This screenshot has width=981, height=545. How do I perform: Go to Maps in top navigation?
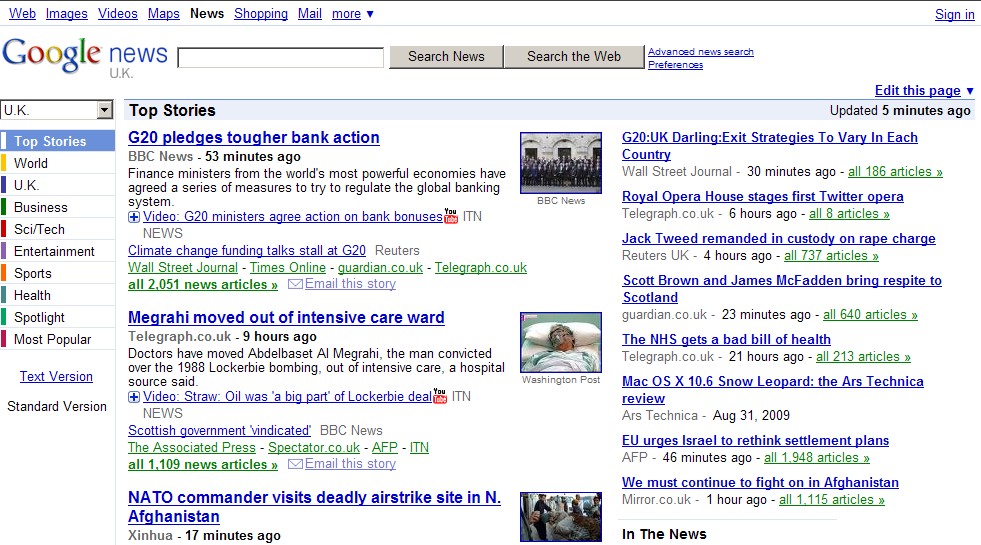coord(164,13)
